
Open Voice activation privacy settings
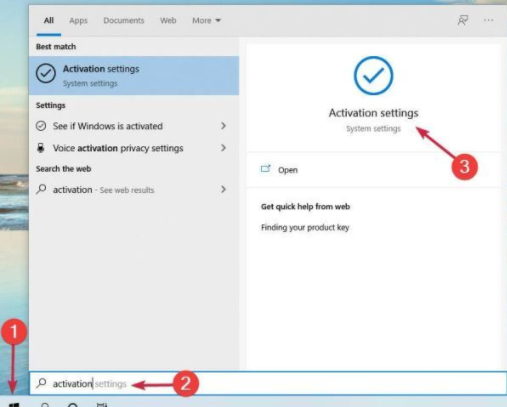118,148
